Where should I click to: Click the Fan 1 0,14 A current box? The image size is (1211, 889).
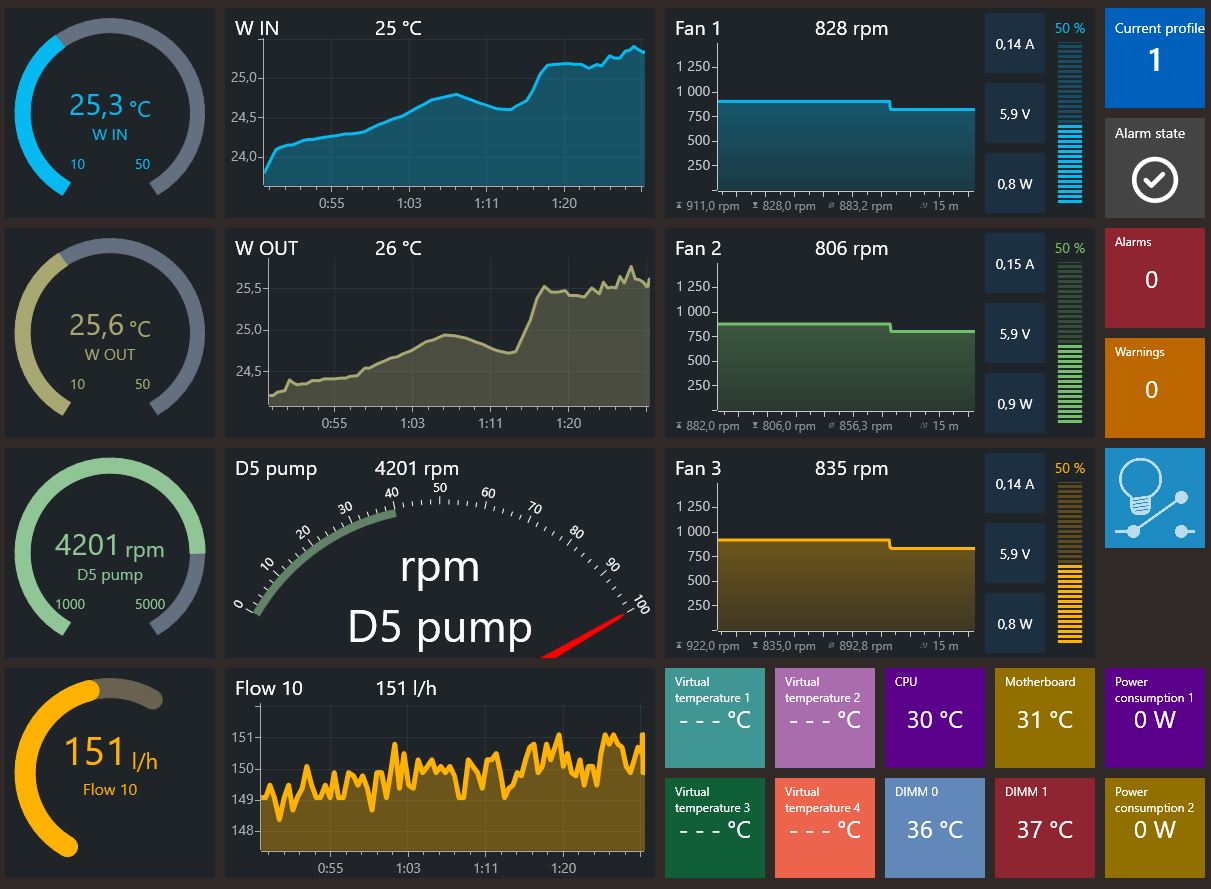[1015, 43]
